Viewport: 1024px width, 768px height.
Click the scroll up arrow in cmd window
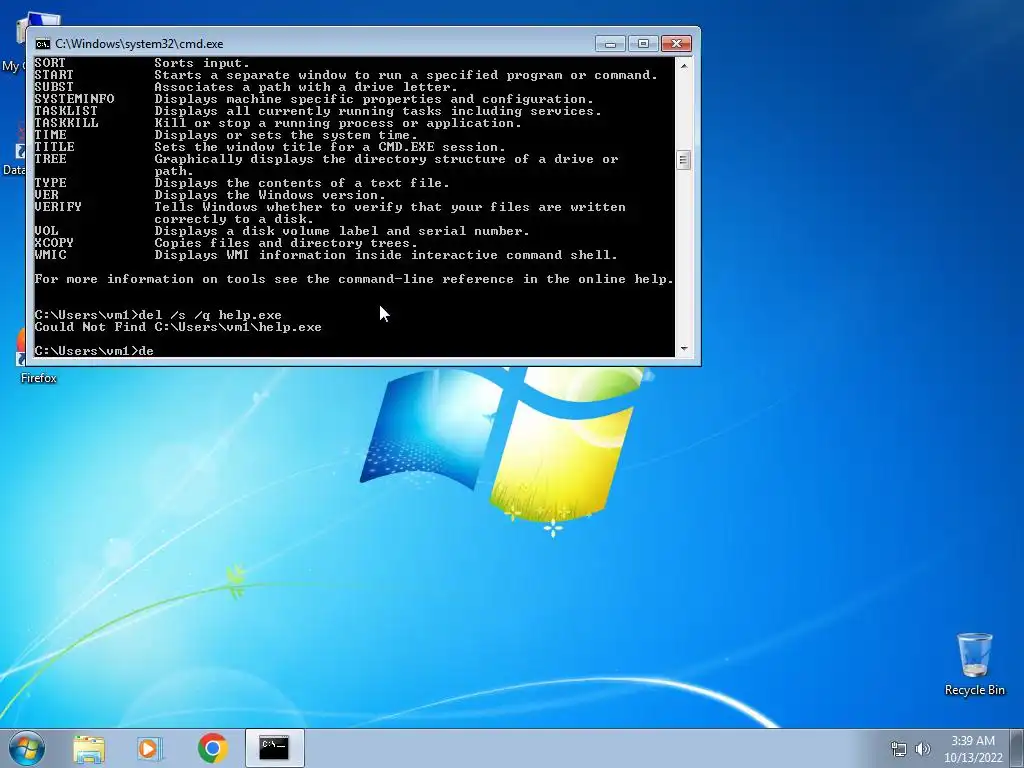coord(684,65)
